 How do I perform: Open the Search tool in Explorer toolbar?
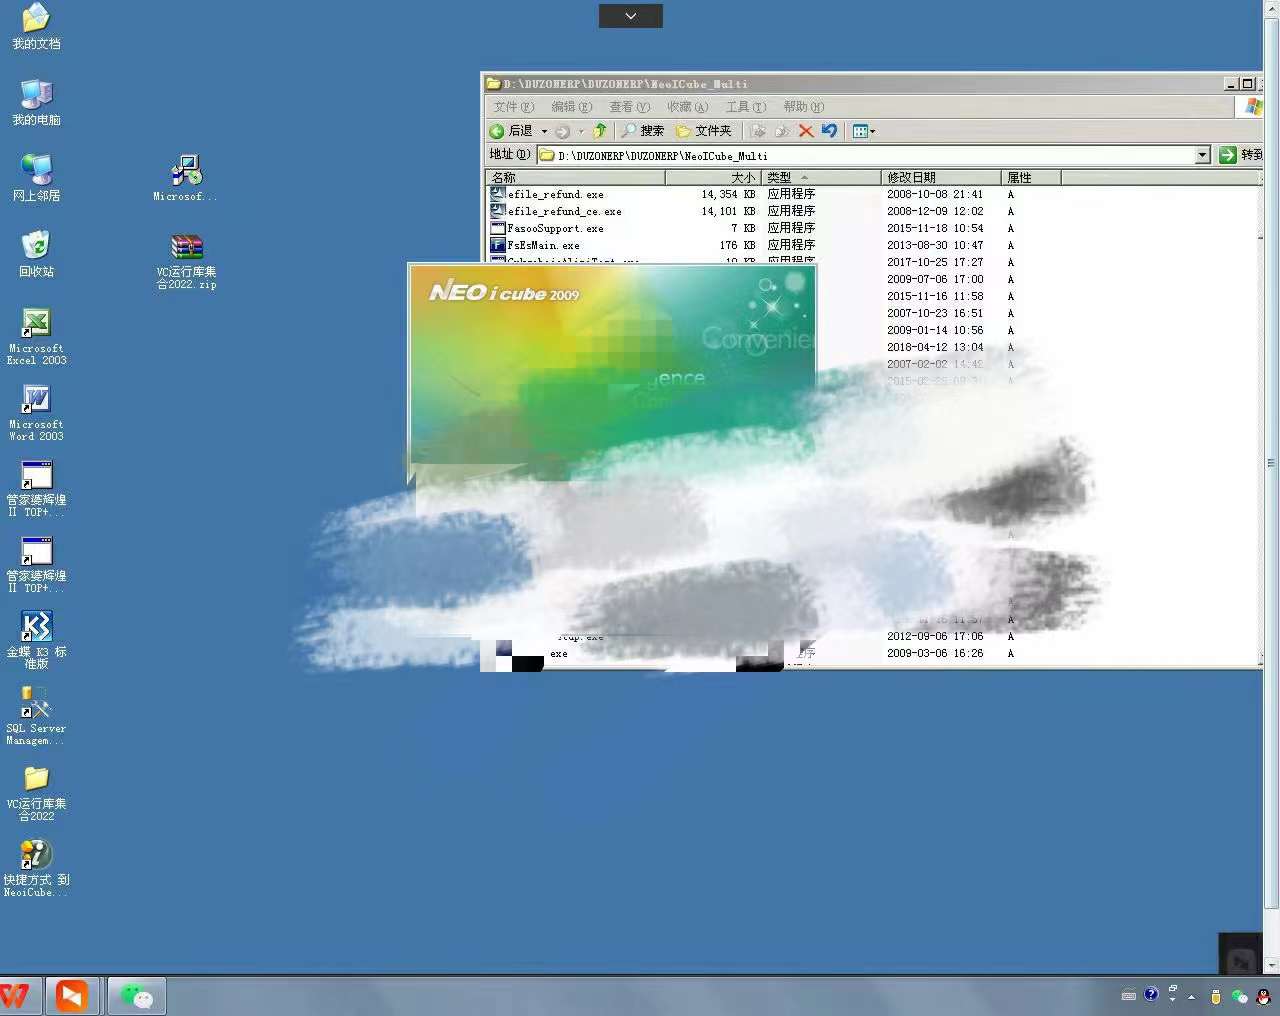(642, 131)
